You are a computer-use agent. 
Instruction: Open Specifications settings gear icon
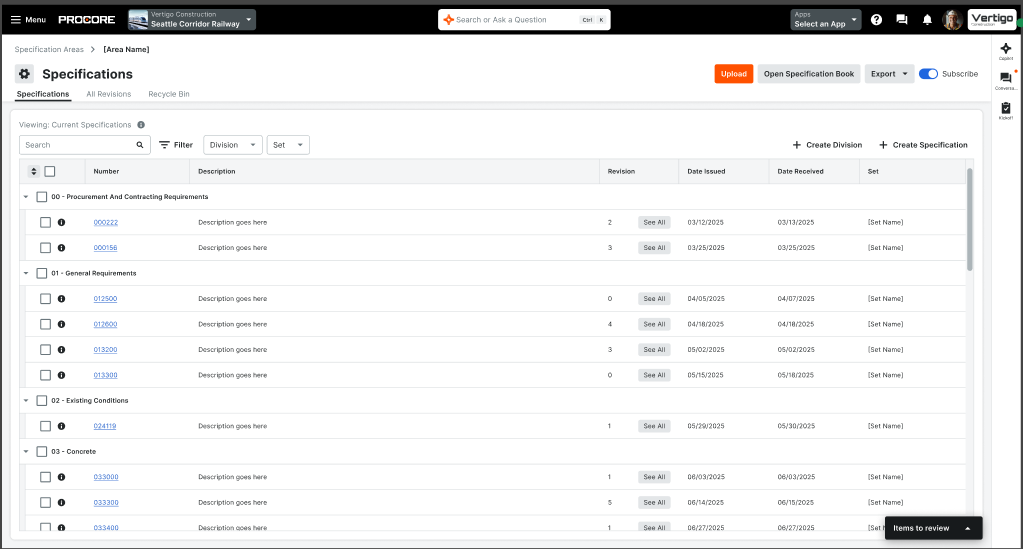(x=24, y=74)
